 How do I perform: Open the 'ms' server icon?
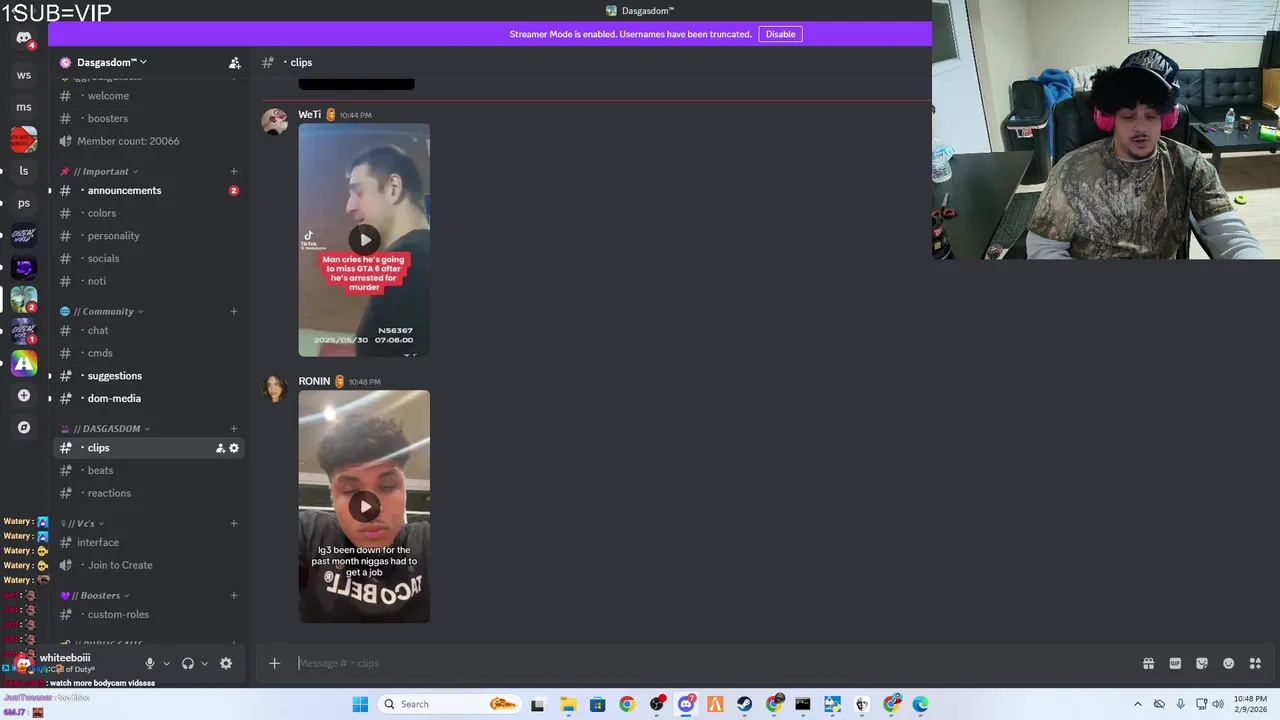pos(24,107)
